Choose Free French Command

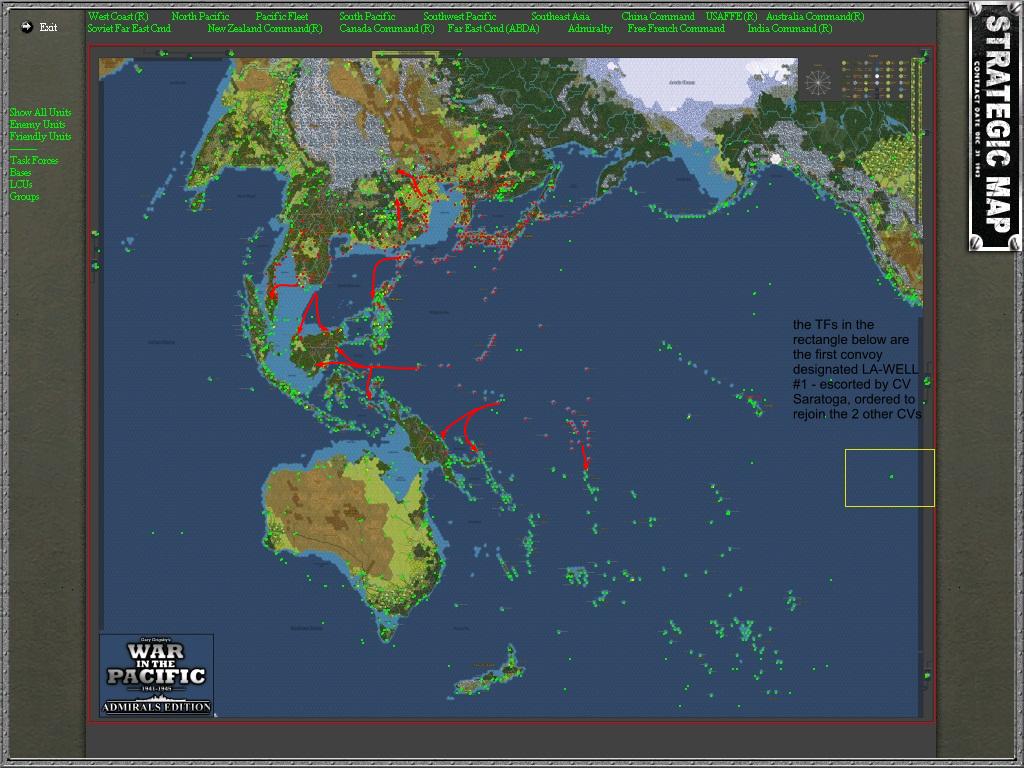676,29
